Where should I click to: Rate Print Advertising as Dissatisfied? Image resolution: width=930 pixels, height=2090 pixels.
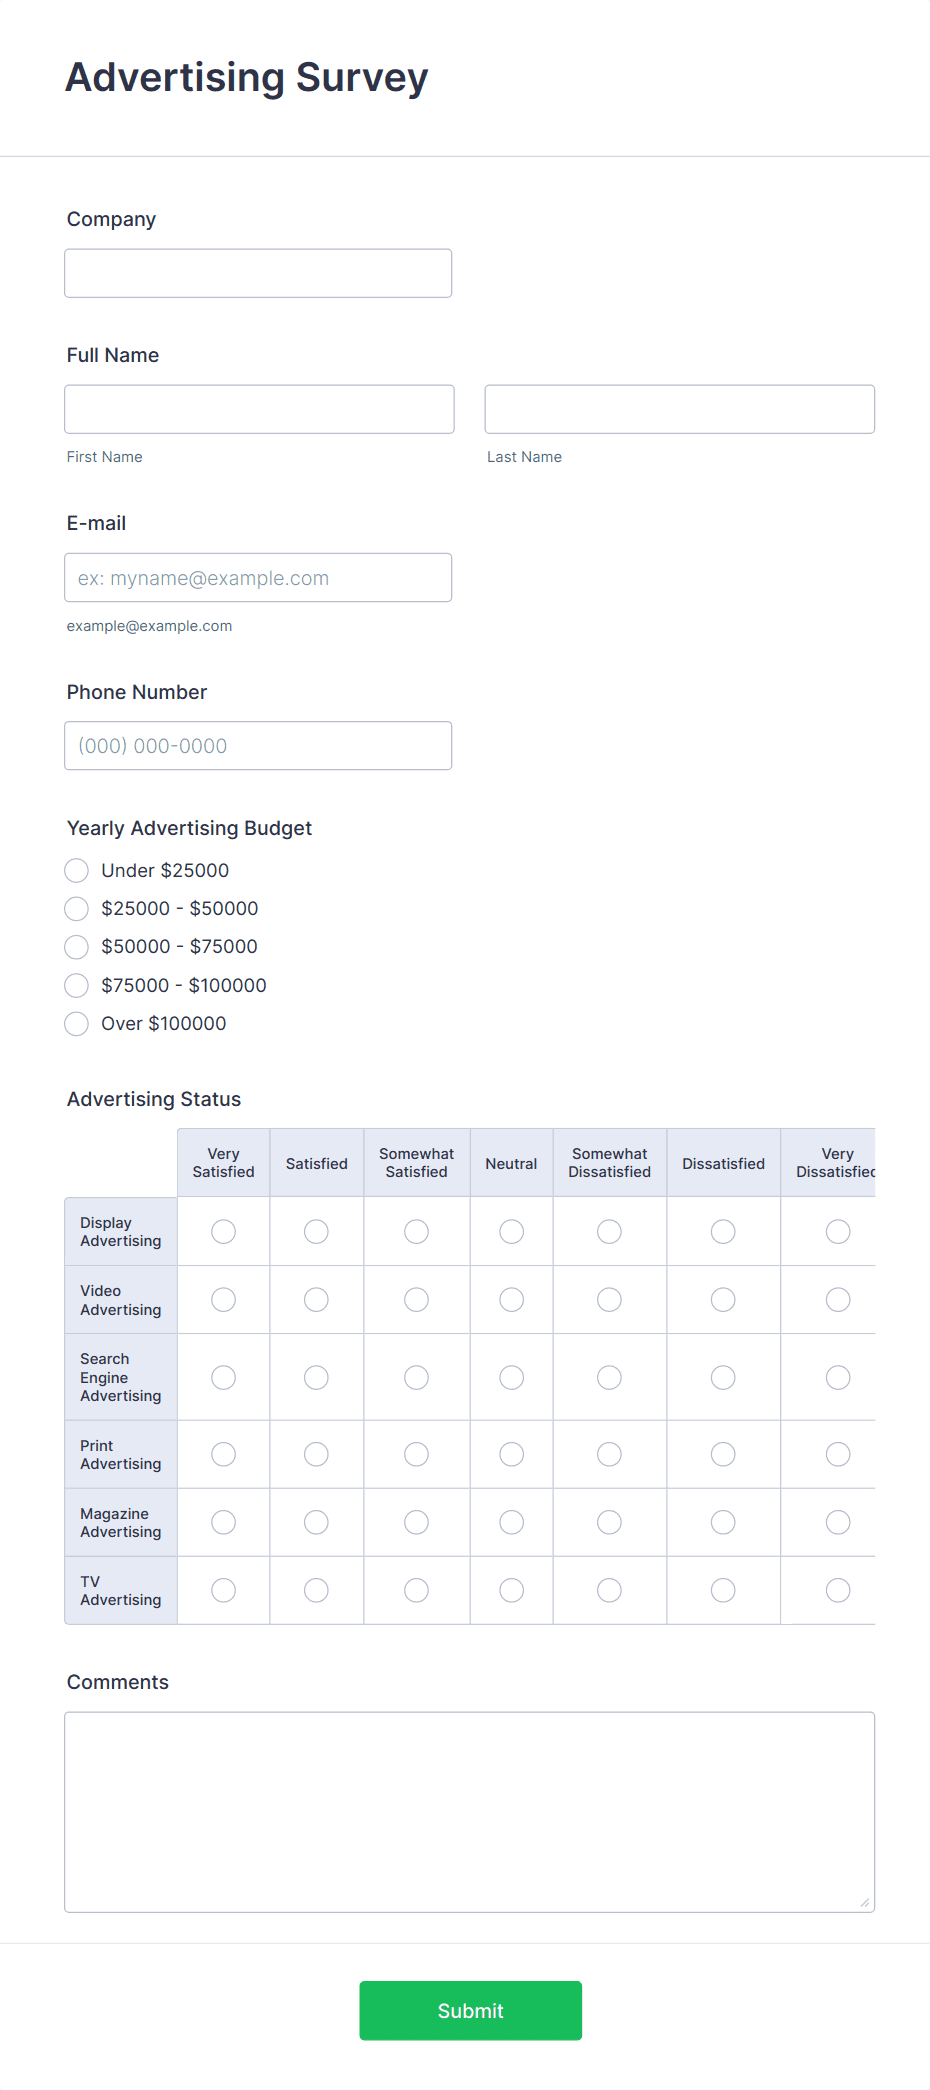tap(723, 1454)
